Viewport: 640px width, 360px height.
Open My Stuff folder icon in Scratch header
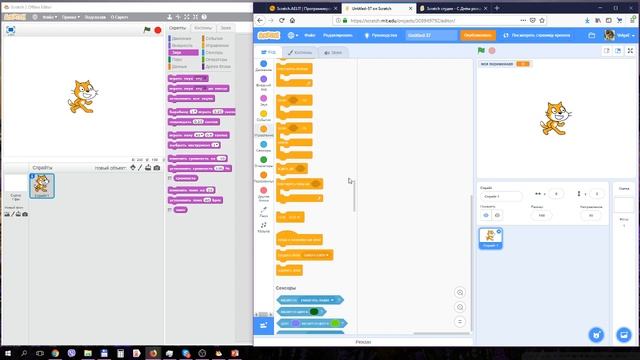(592, 36)
